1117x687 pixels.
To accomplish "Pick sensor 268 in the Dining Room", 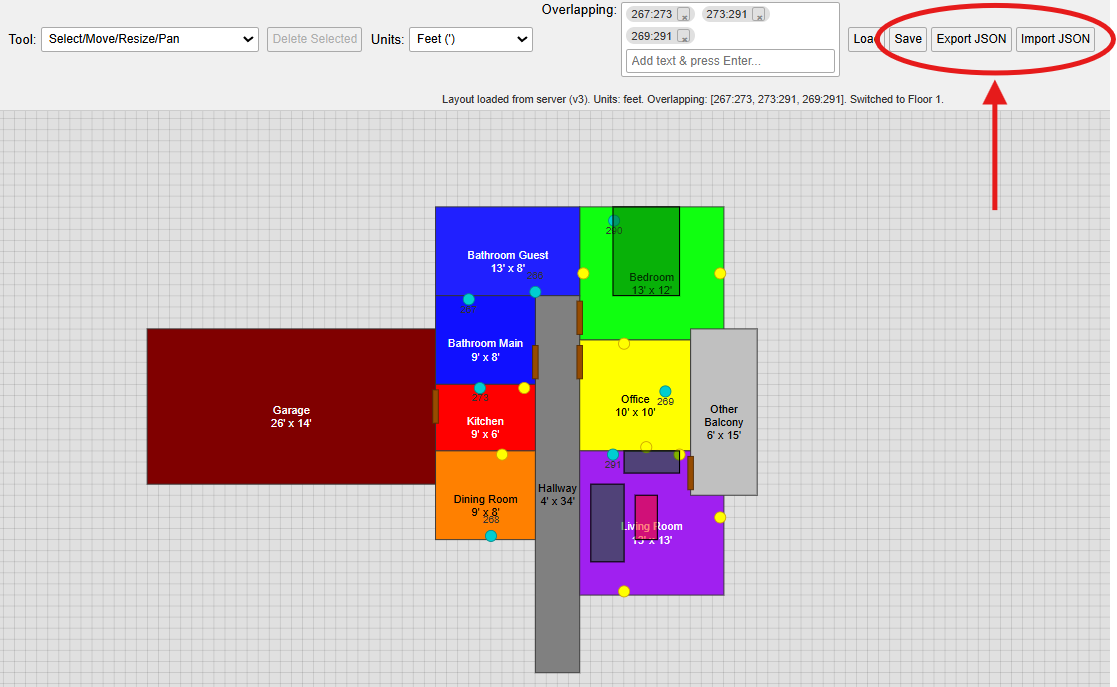I will tap(491, 536).
